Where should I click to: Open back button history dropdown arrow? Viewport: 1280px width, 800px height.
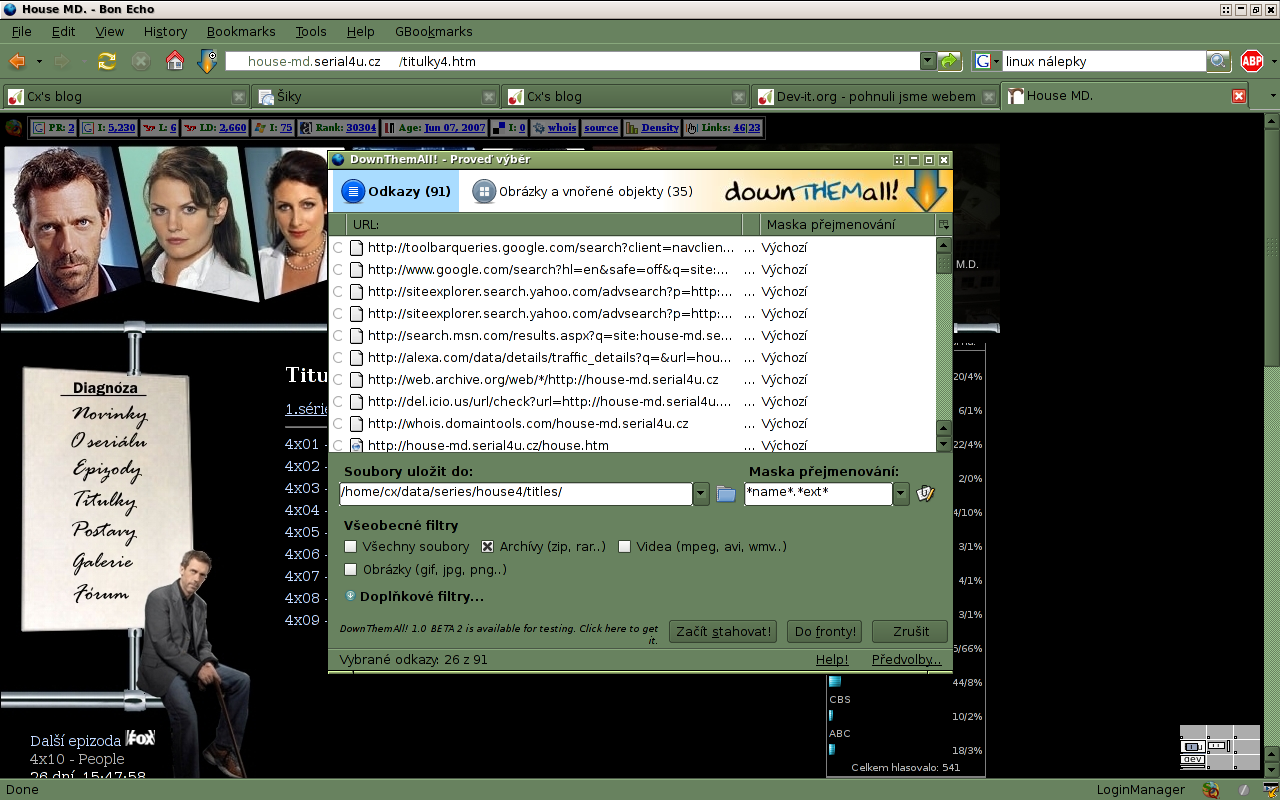[39, 61]
